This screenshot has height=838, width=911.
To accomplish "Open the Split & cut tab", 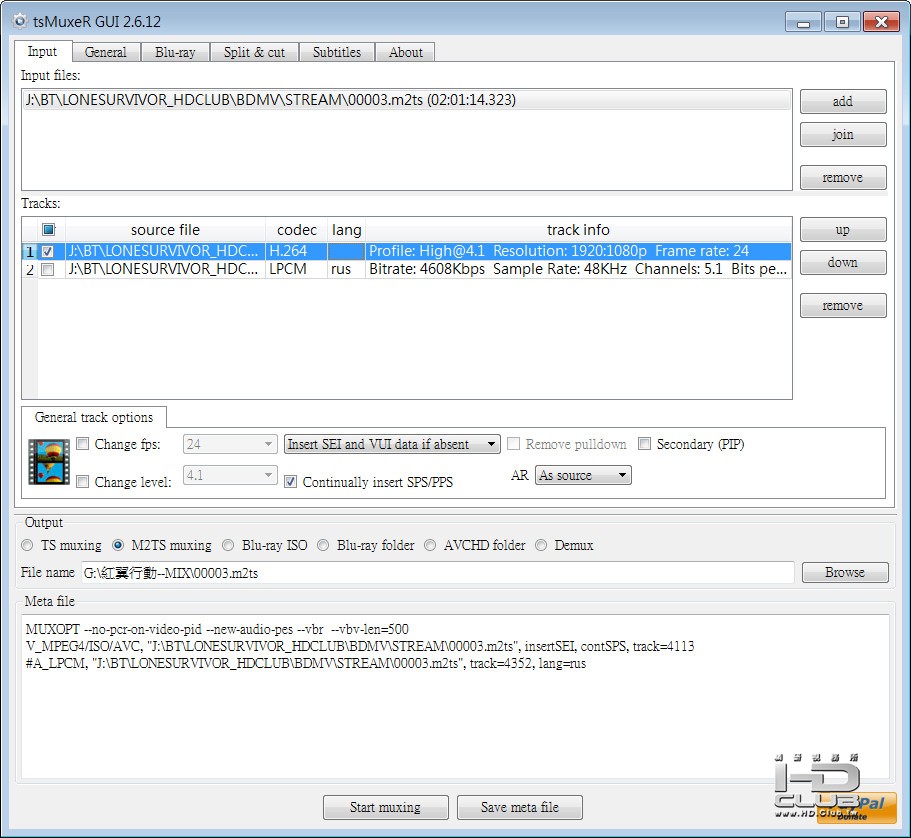I will tap(254, 52).
